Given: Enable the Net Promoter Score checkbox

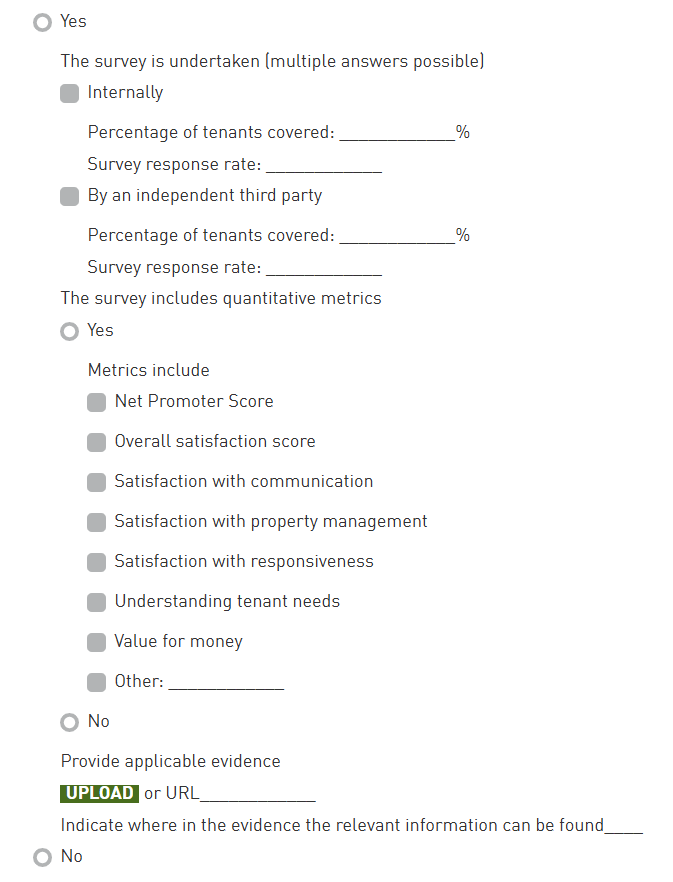Looking at the screenshot, I should point(96,402).
